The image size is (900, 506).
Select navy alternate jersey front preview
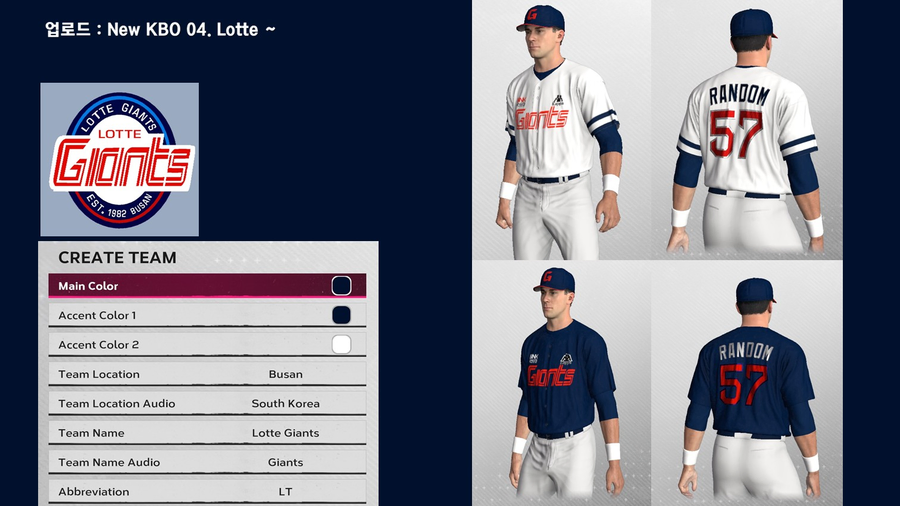click(x=561, y=383)
